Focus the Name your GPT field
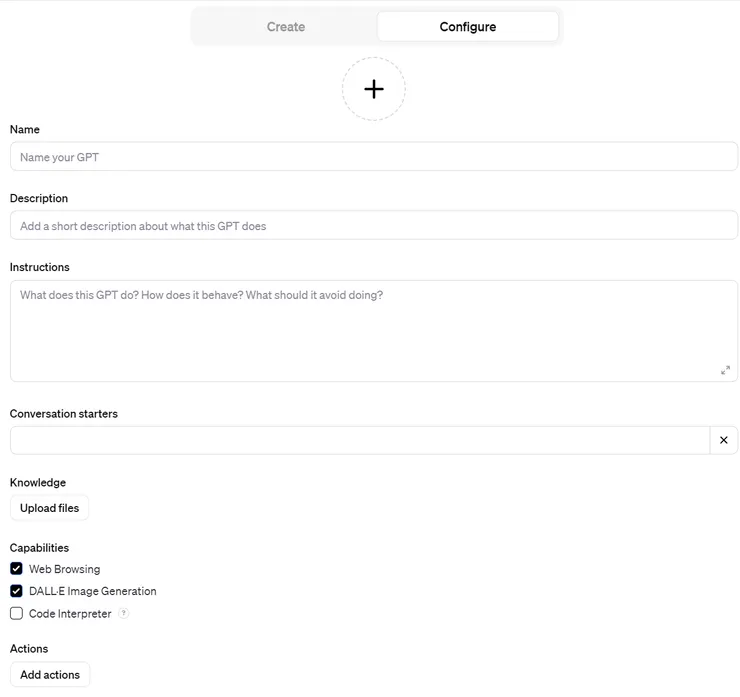Screen dimensions: 740x697 (373, 157)
